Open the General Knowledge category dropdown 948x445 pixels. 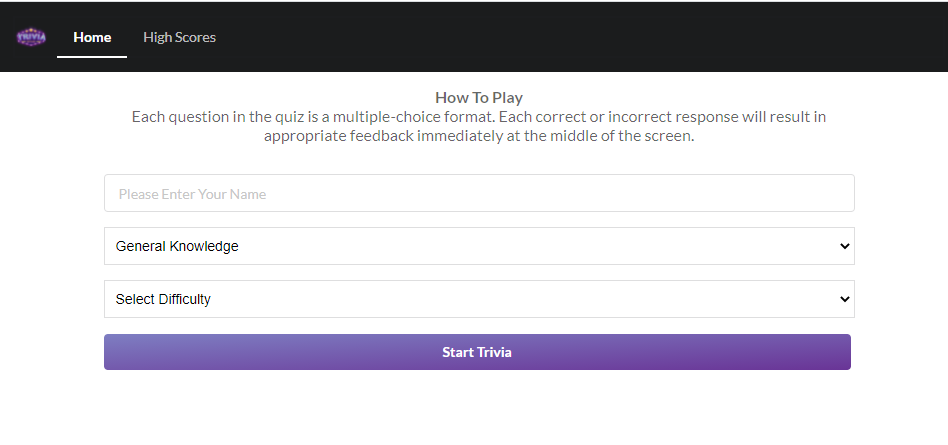tap(479, 246)
